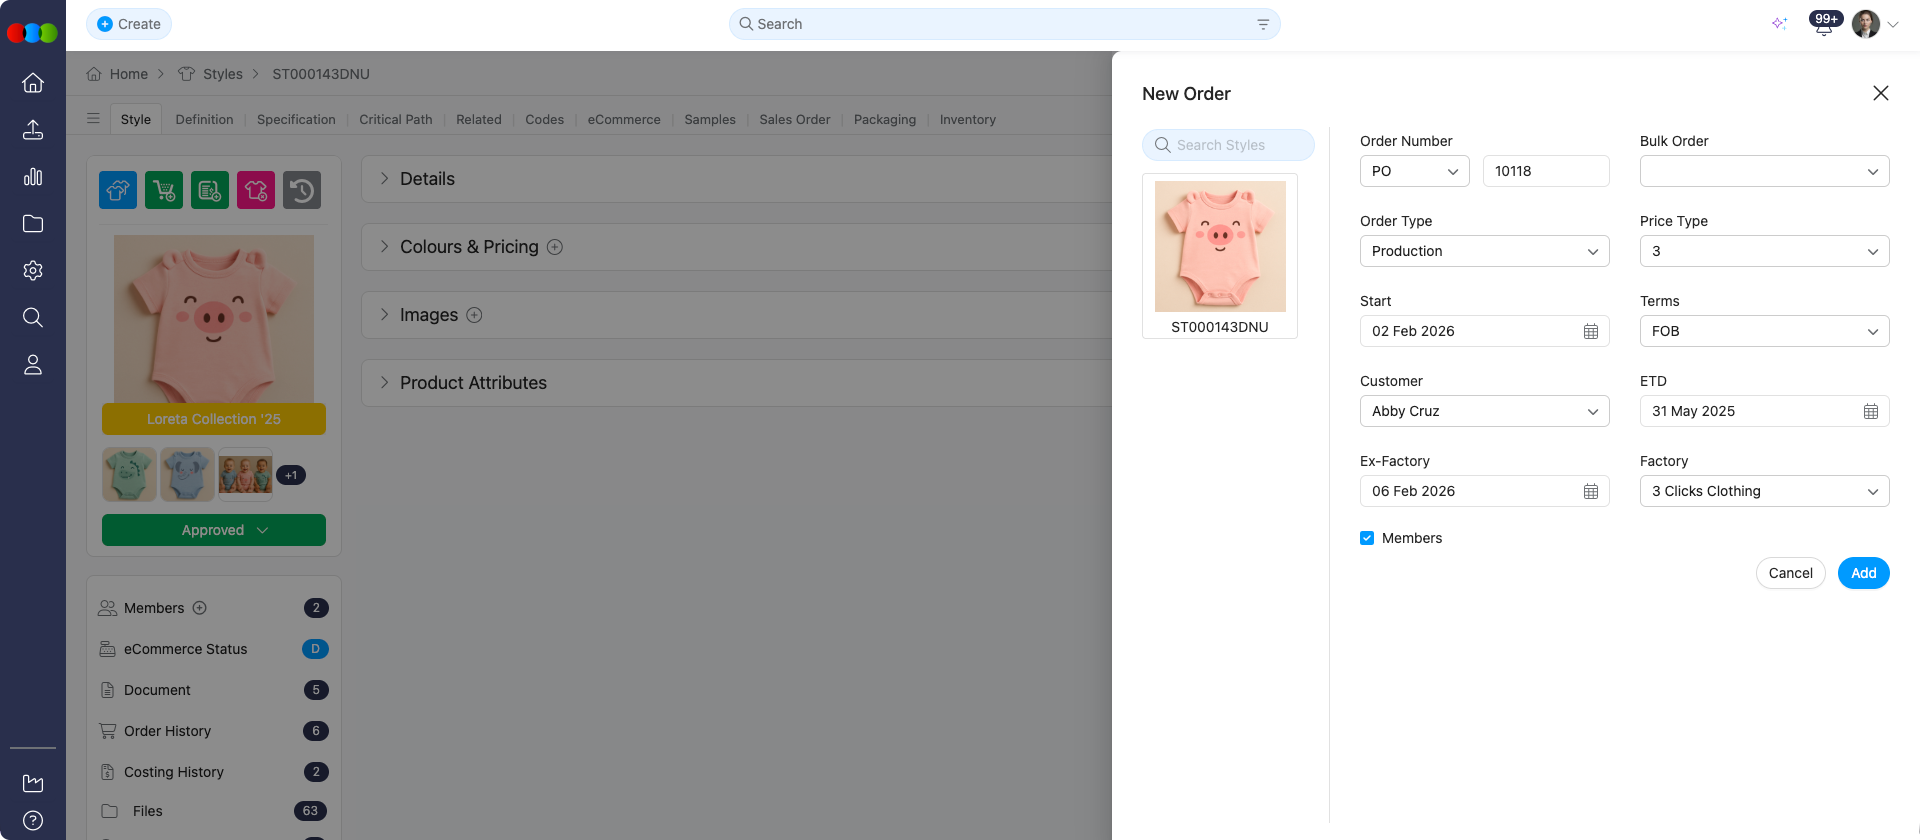Select the blue bodysuit colour thumbnail
This screenshot has width=1920, height=840.
(187, 474)
